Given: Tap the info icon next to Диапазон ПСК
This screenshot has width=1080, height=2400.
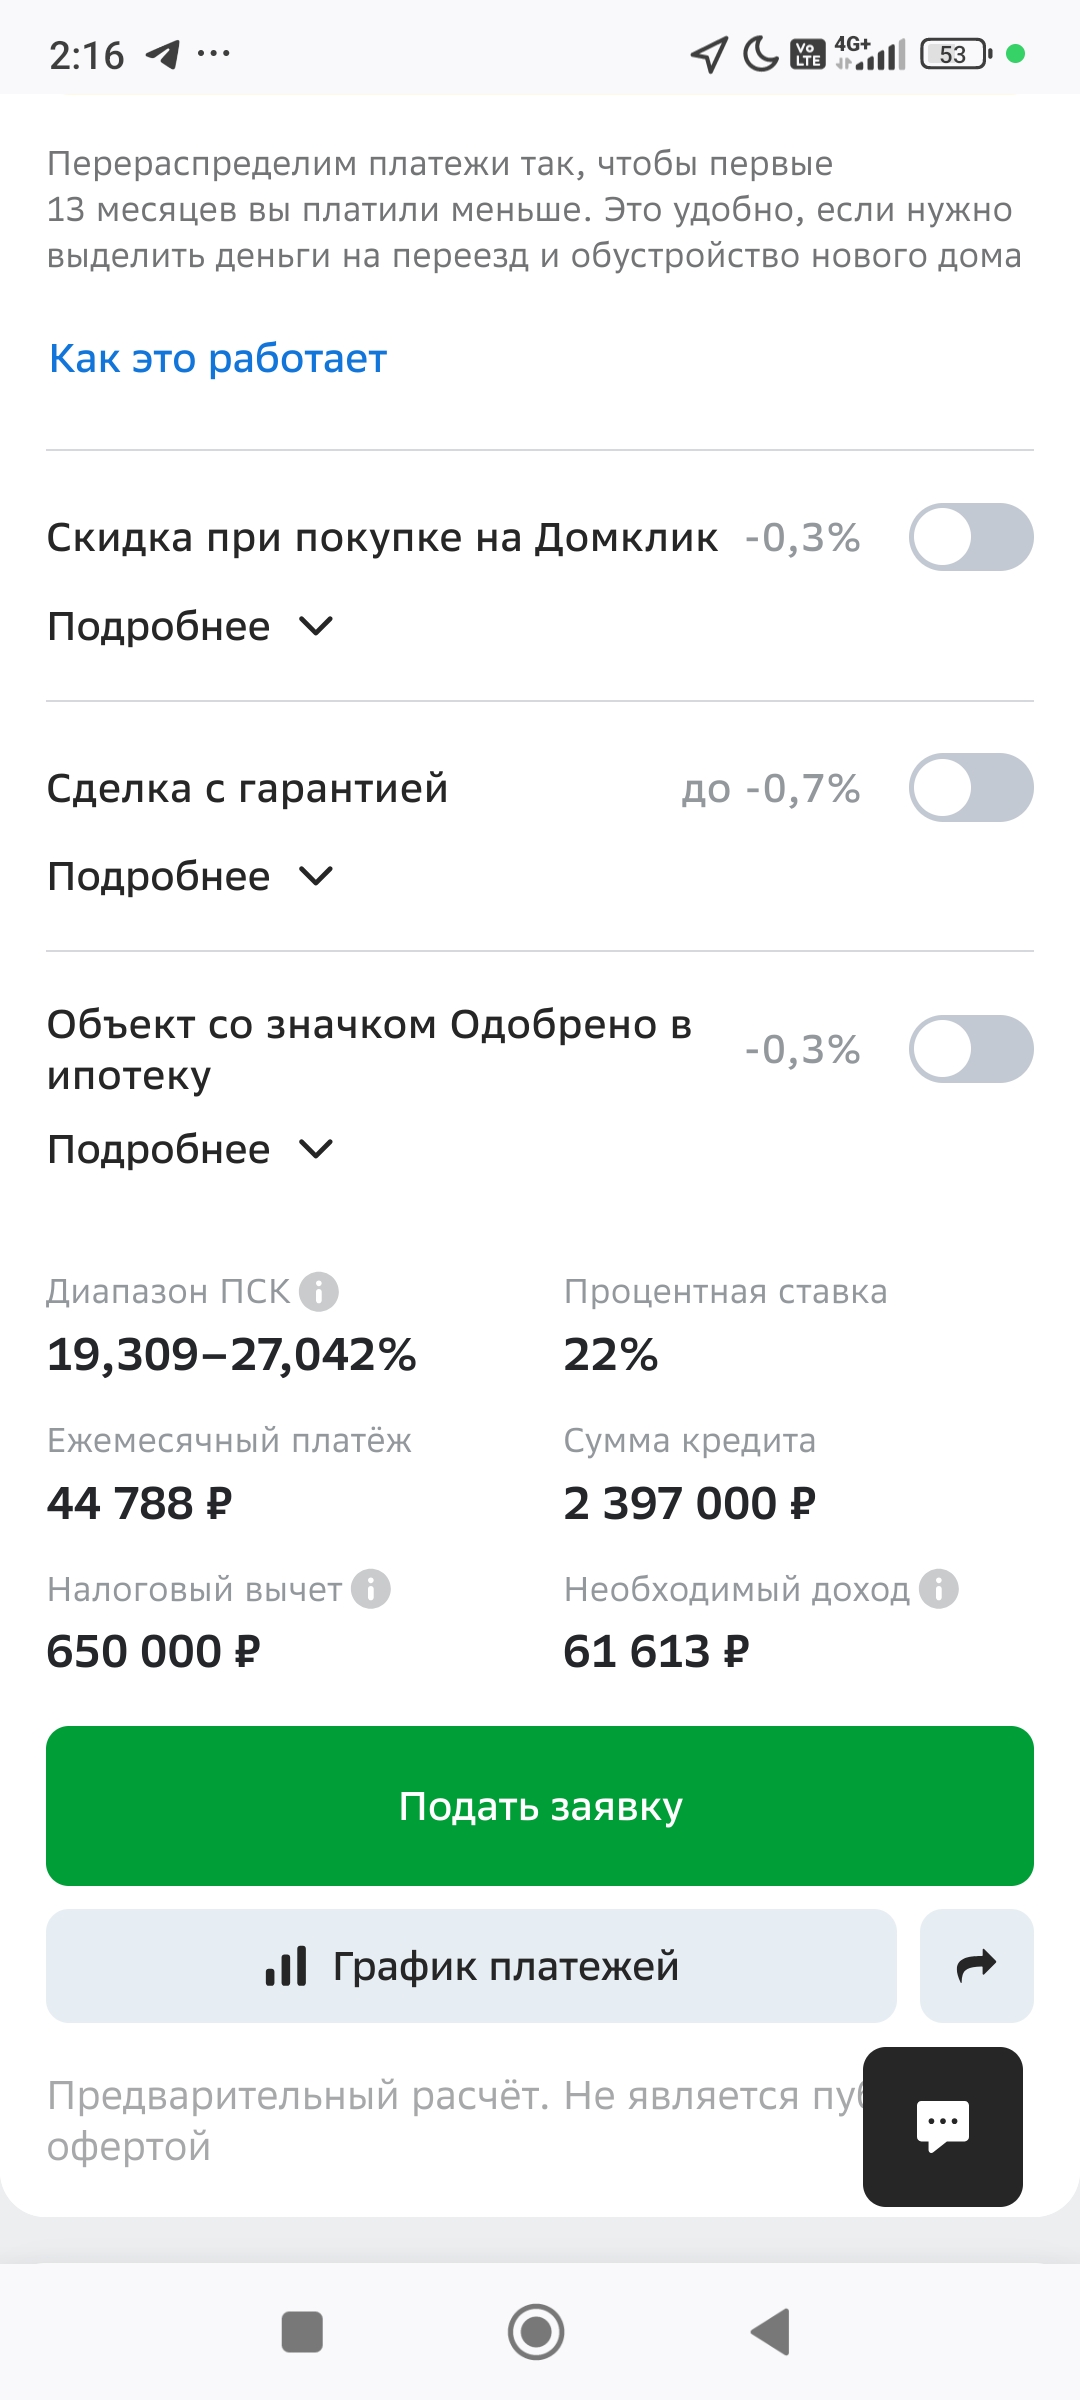Looking at the screenshot, I should pos(319,1291).
